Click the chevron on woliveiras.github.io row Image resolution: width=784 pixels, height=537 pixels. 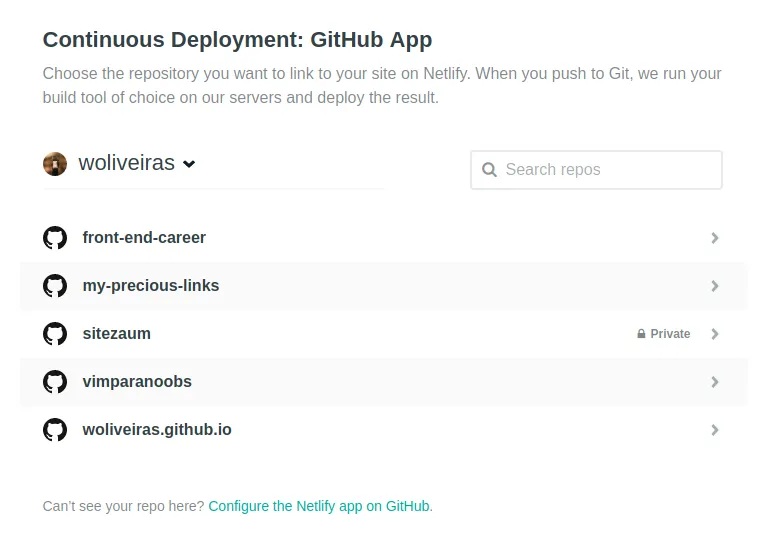coord(715,430)
